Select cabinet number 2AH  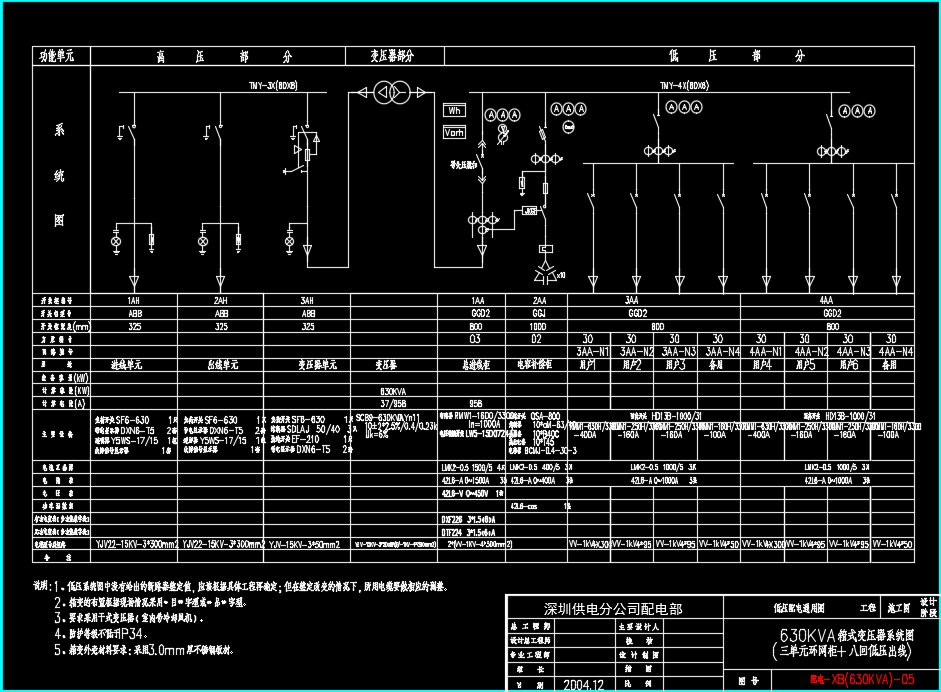(221, 300)
